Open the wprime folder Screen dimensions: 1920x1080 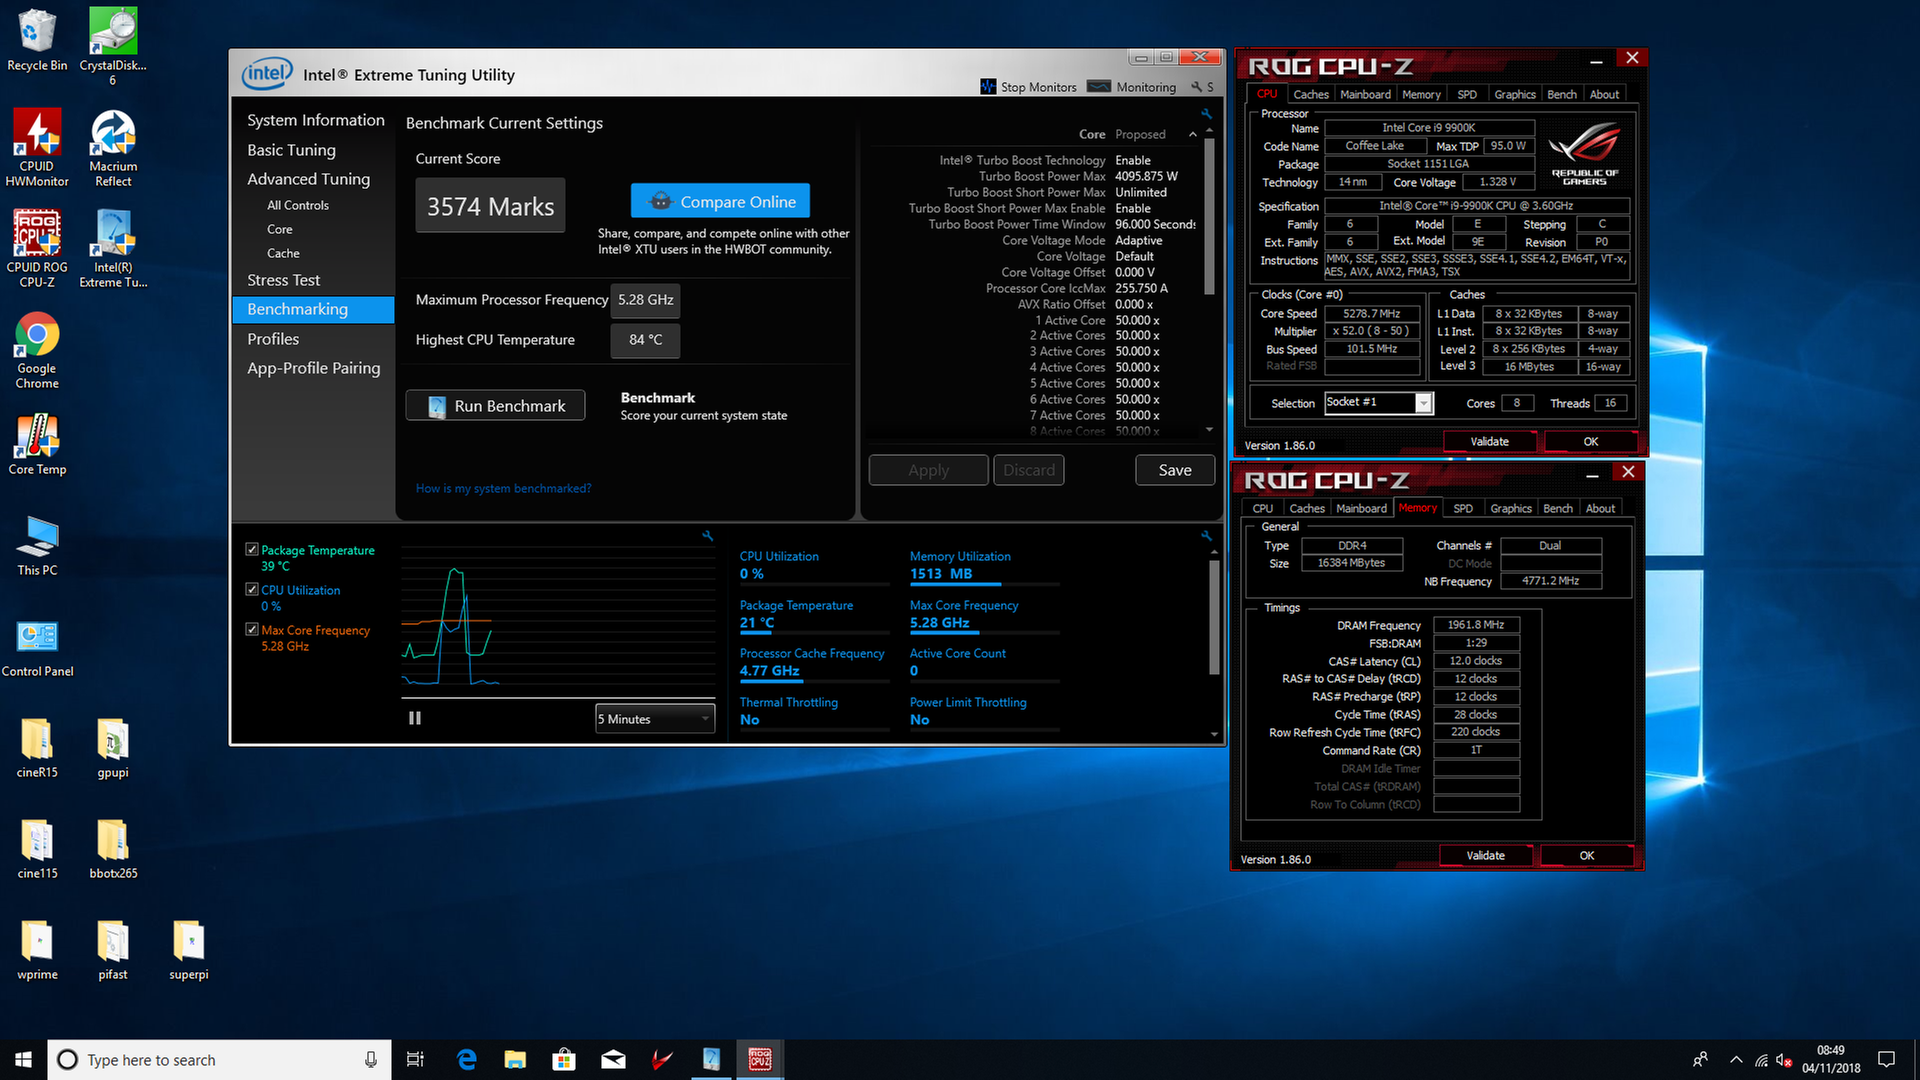pyautogui.click(x=37, y=950)
